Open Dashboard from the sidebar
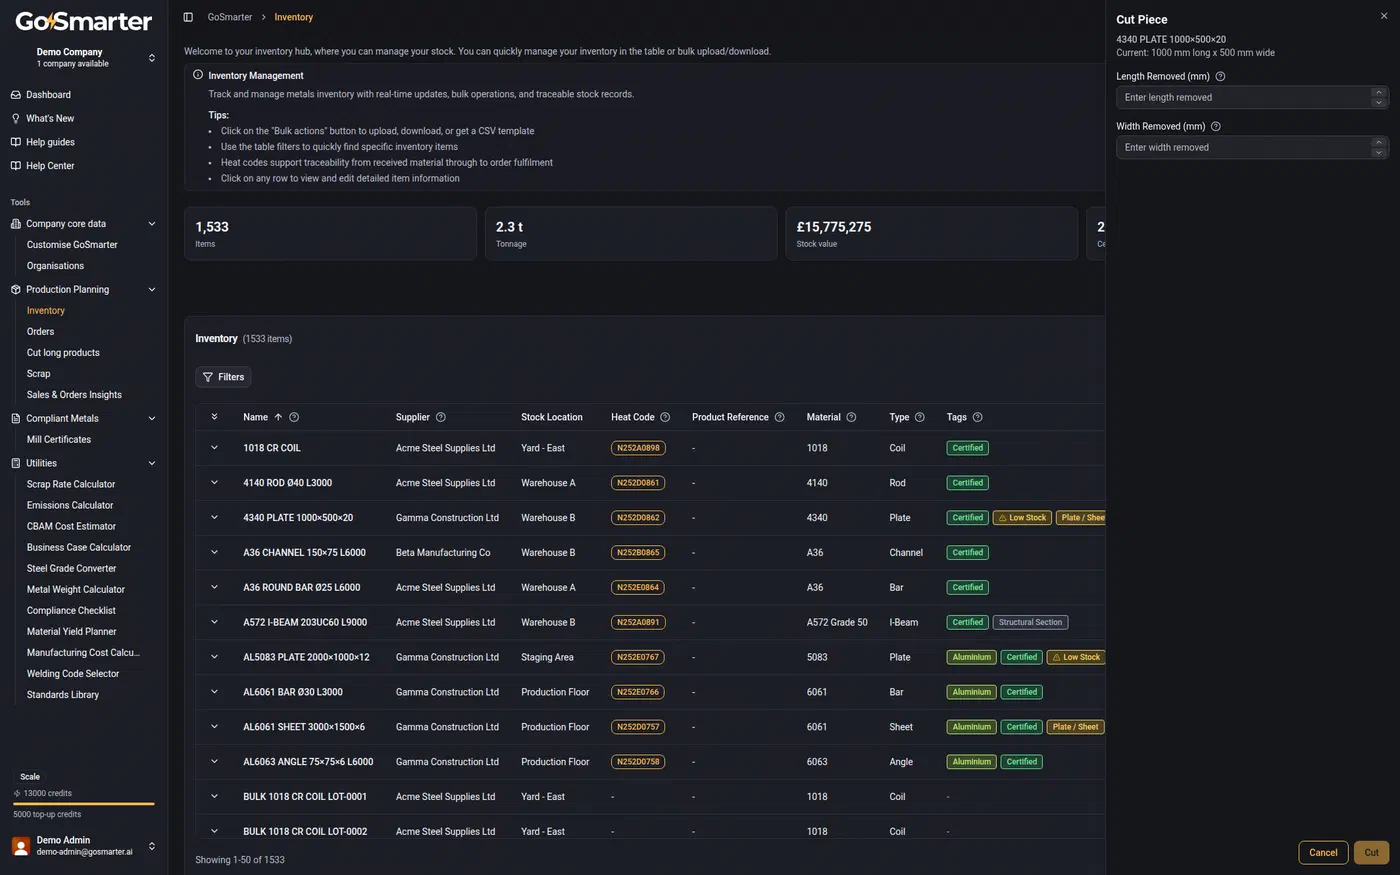This screenshot has width=1400, height=875. click(48, 95)
